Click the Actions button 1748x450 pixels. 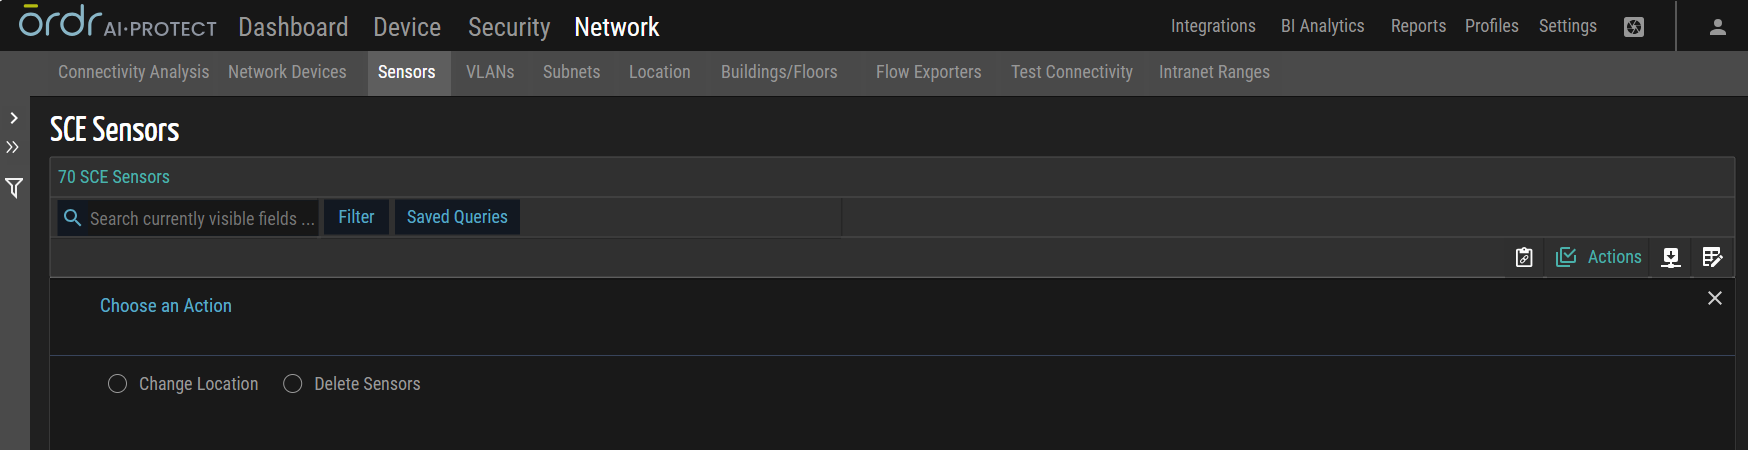point(1599,257)
